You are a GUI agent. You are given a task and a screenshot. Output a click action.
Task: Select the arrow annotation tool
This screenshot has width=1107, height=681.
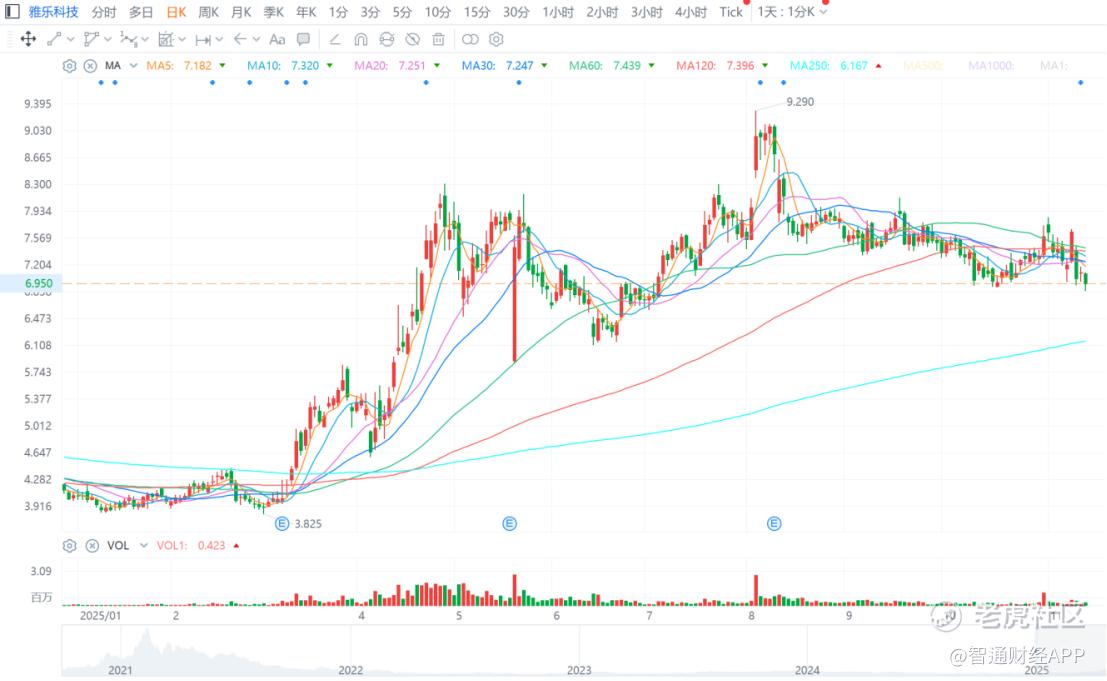point(240,40)
